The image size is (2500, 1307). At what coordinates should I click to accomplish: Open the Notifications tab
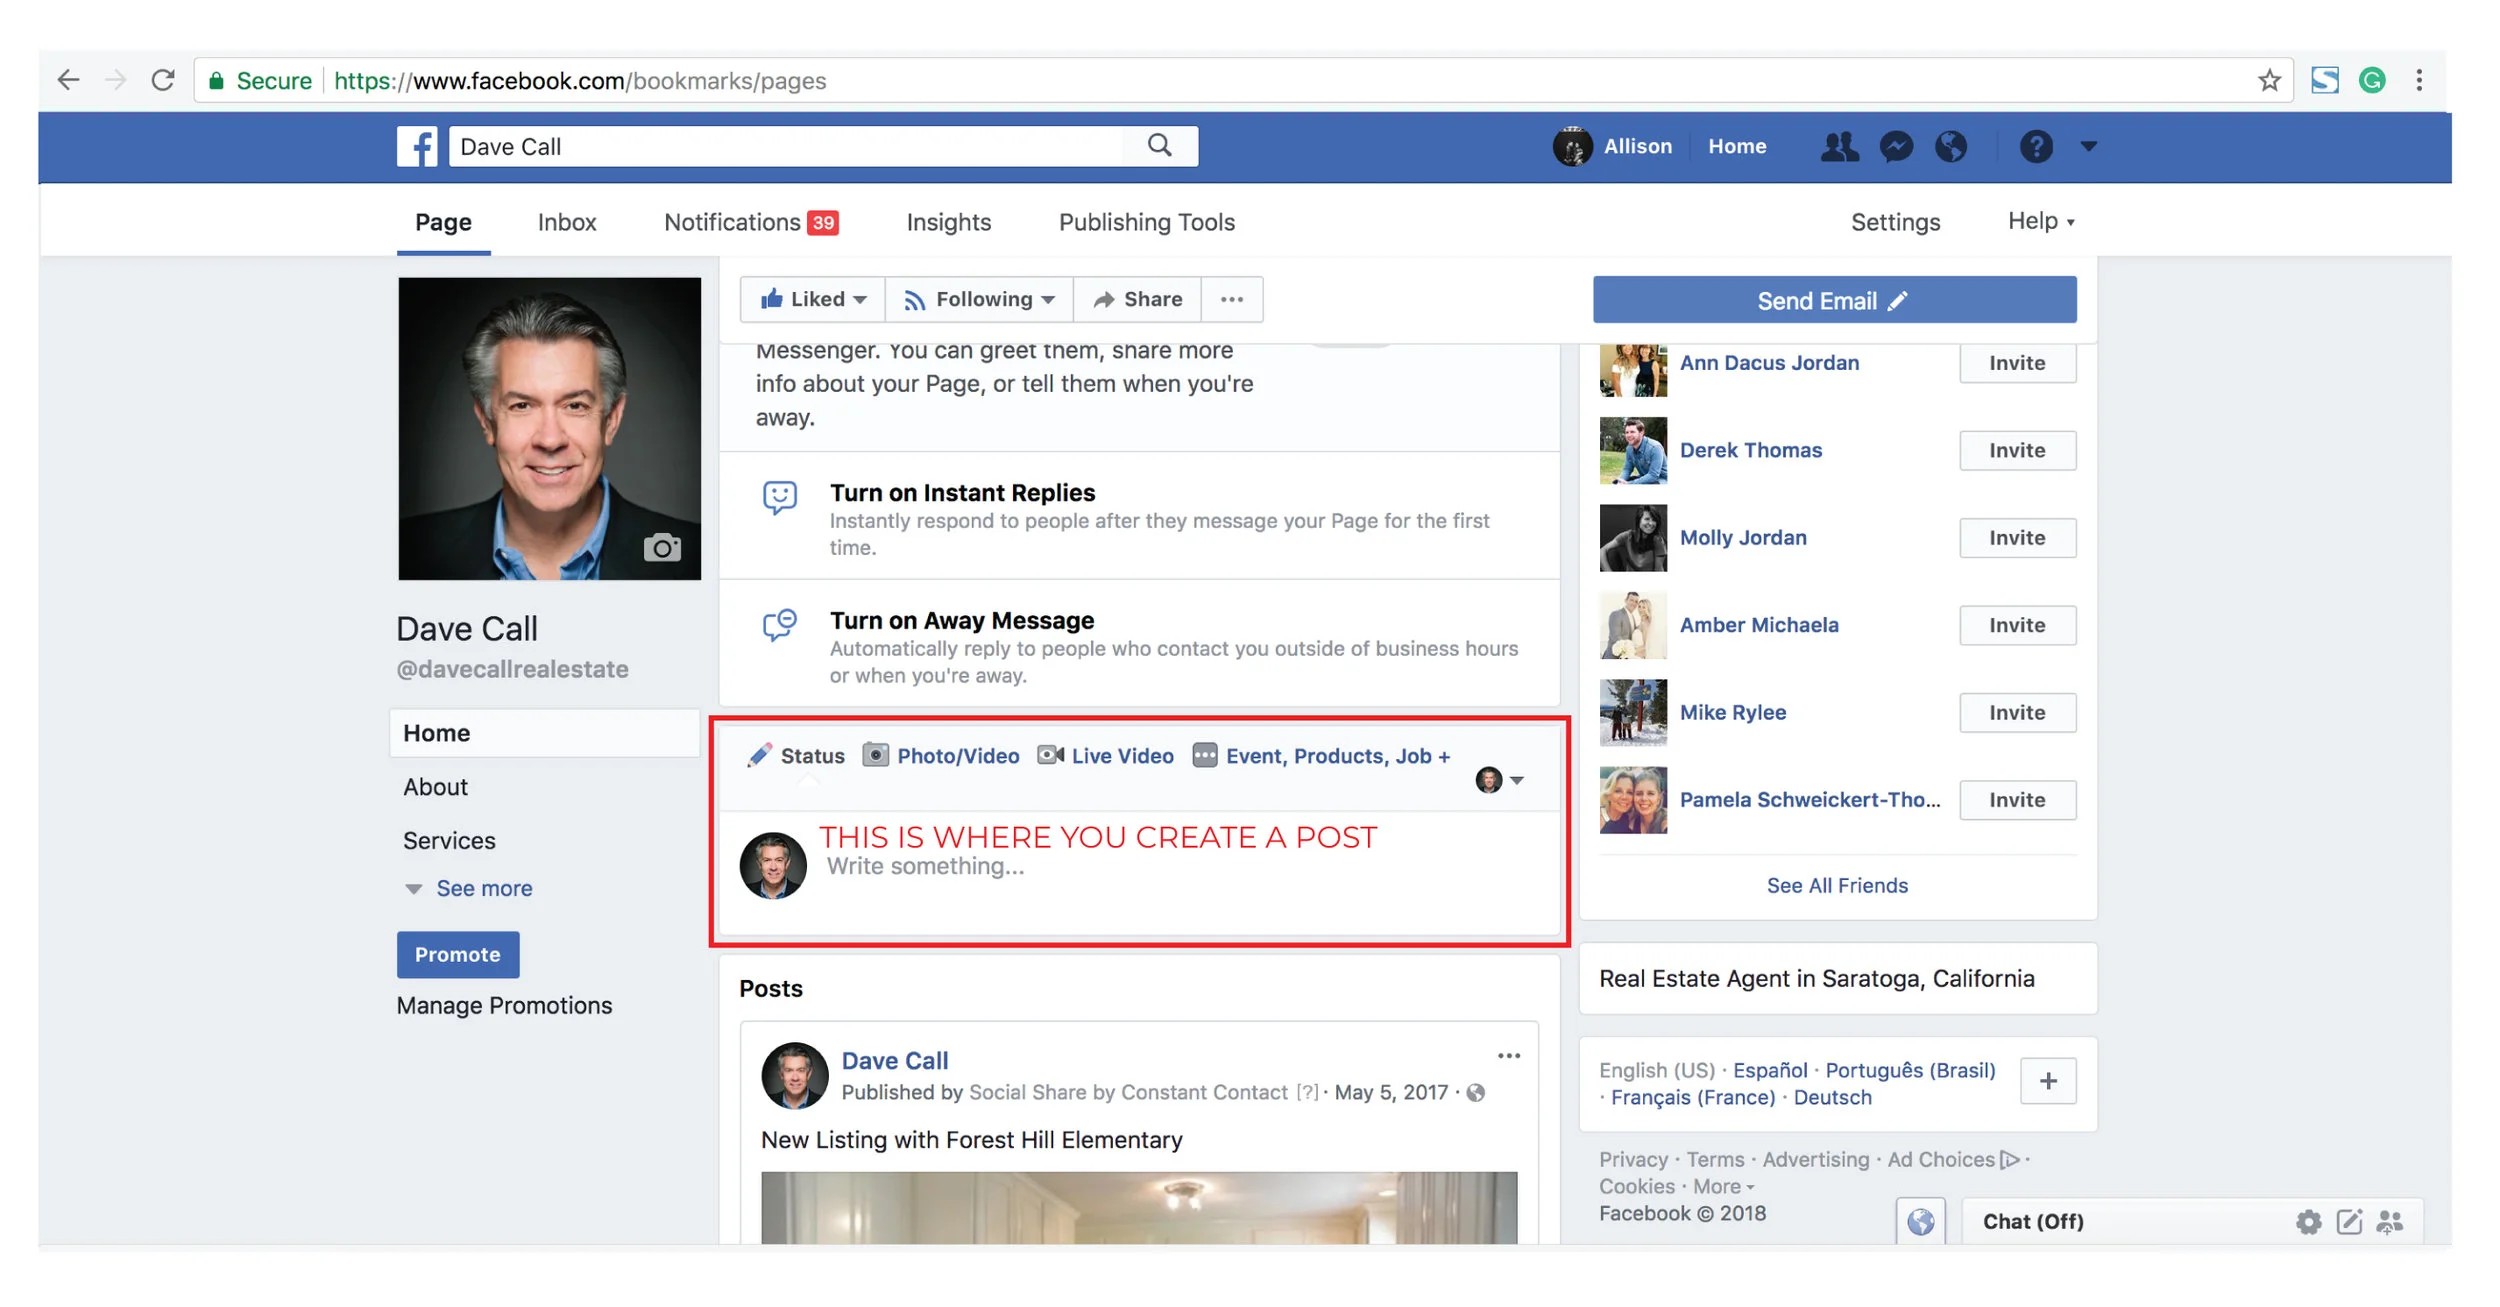(x=751, y=222)
